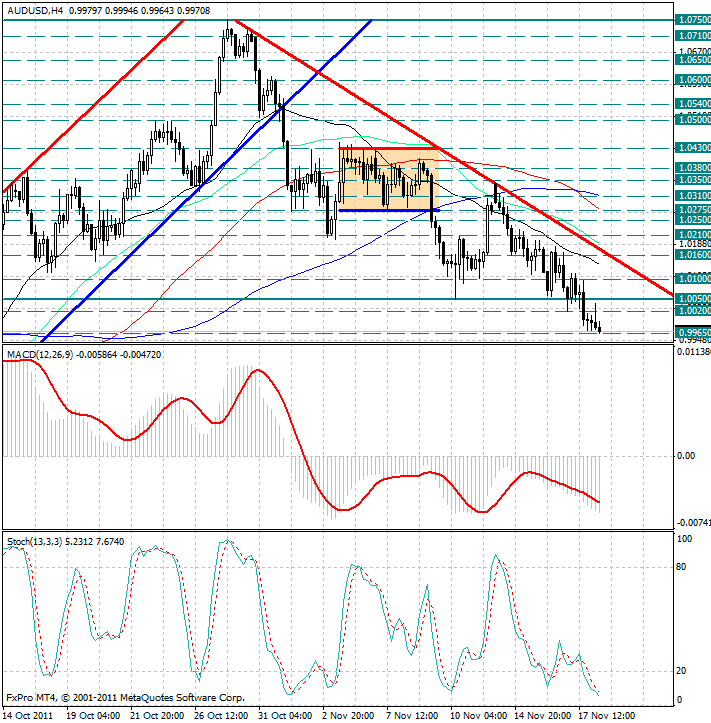
Task: Click the 1.0250 price level label
Action: (693, 219)
